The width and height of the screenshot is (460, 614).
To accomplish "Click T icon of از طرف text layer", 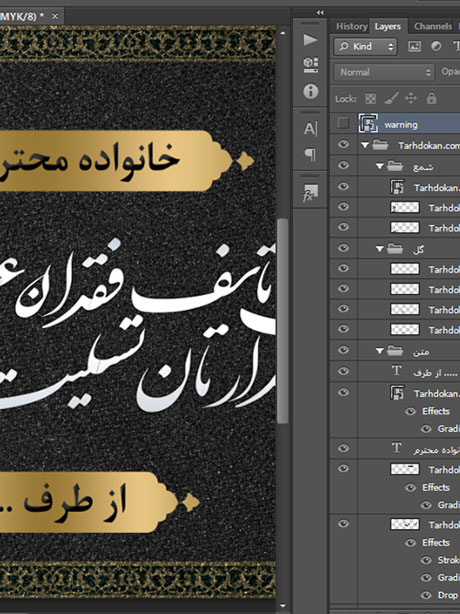I will click(x=397, y=370).
